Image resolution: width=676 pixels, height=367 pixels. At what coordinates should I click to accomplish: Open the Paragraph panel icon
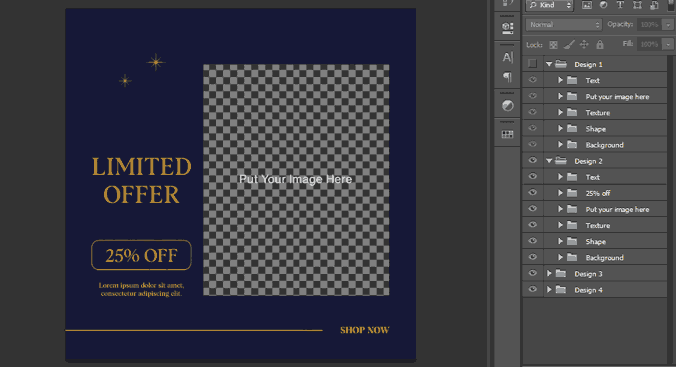(x=507, y=77)
